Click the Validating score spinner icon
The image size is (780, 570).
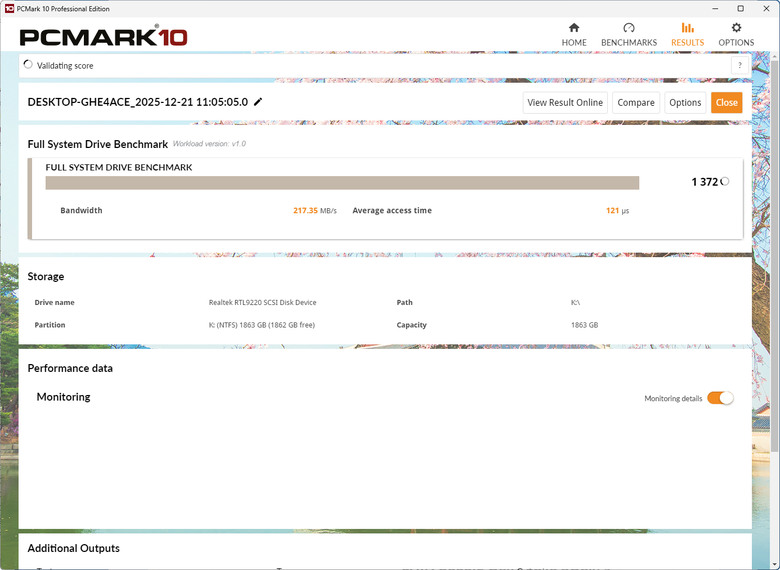click(x=28, y=65)
